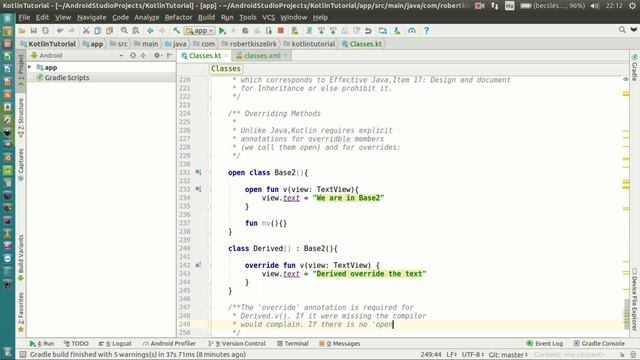The width and height of the screenshot is (640, 360).
Task: Toggle the Captures side panel
Action: point(21,164)
